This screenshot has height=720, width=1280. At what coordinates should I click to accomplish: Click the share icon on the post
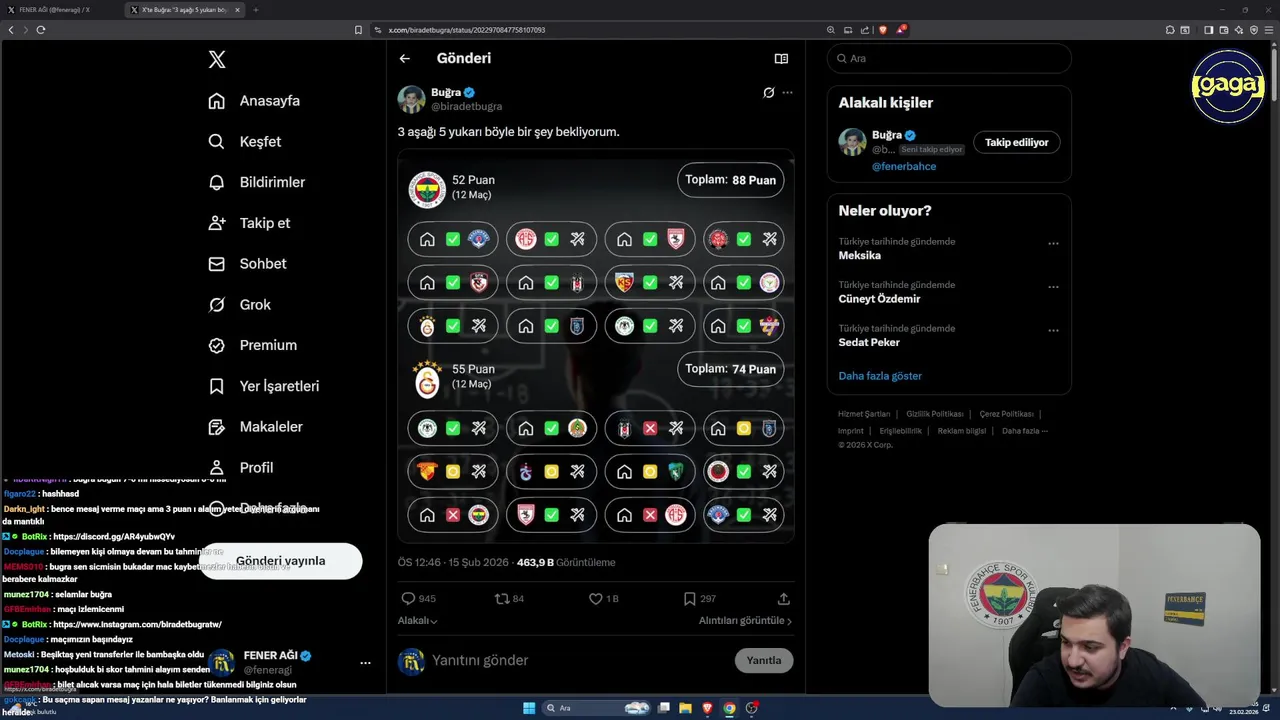(784, 599)
